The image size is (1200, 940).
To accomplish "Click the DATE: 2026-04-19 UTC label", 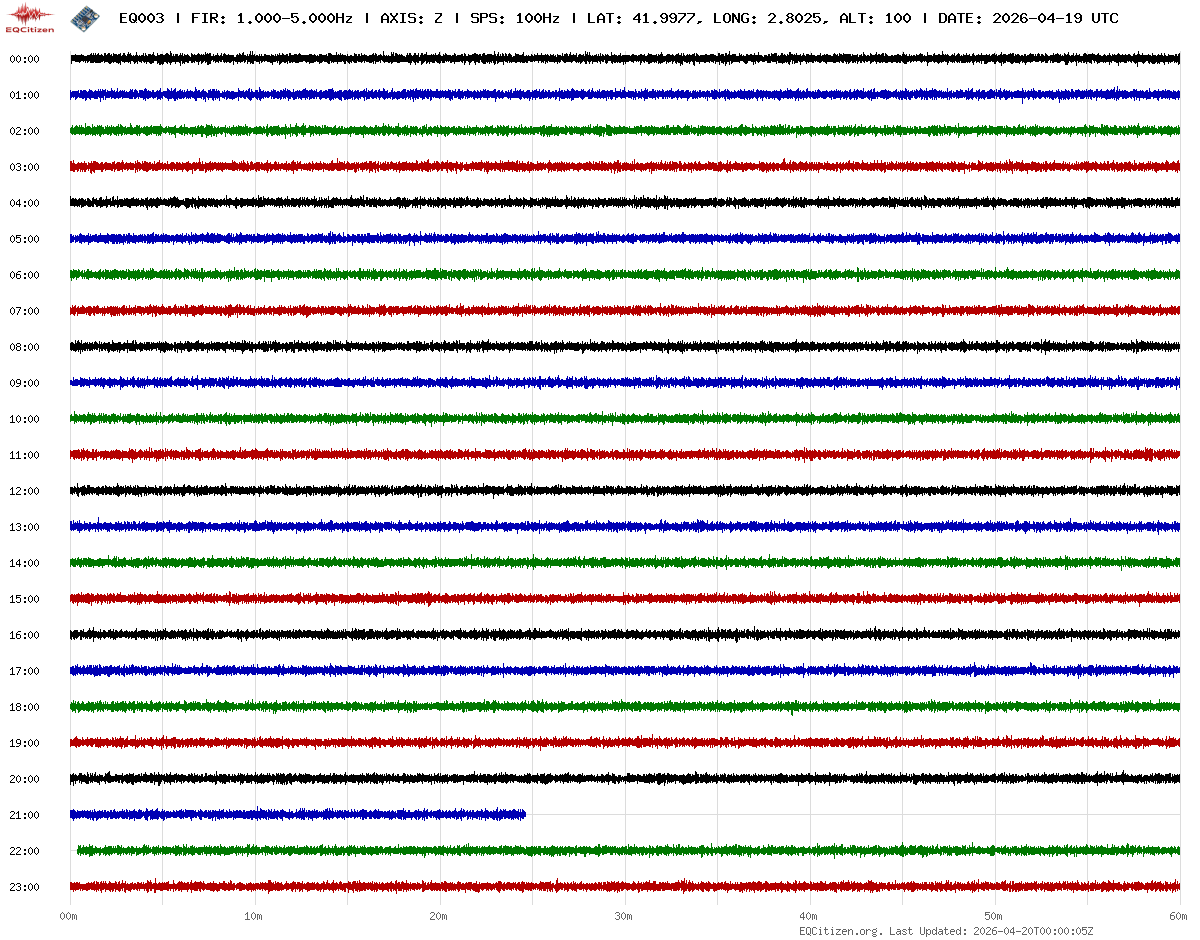I will click(1028, 19).
